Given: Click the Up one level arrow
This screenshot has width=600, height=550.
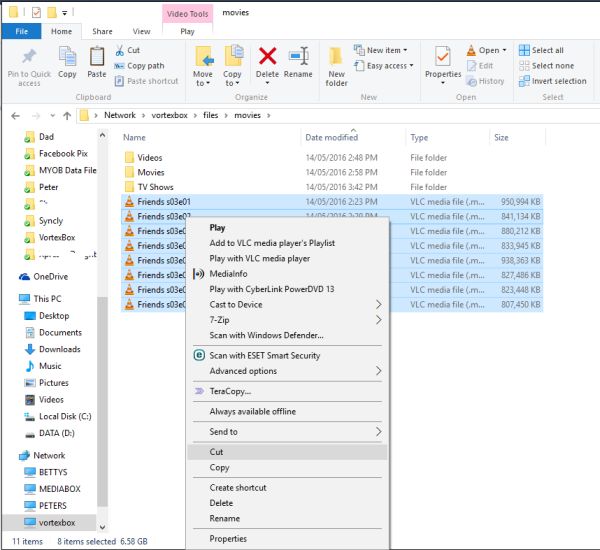Looking at the screenshot, I should pyautogui.click(x=67, y=116).
